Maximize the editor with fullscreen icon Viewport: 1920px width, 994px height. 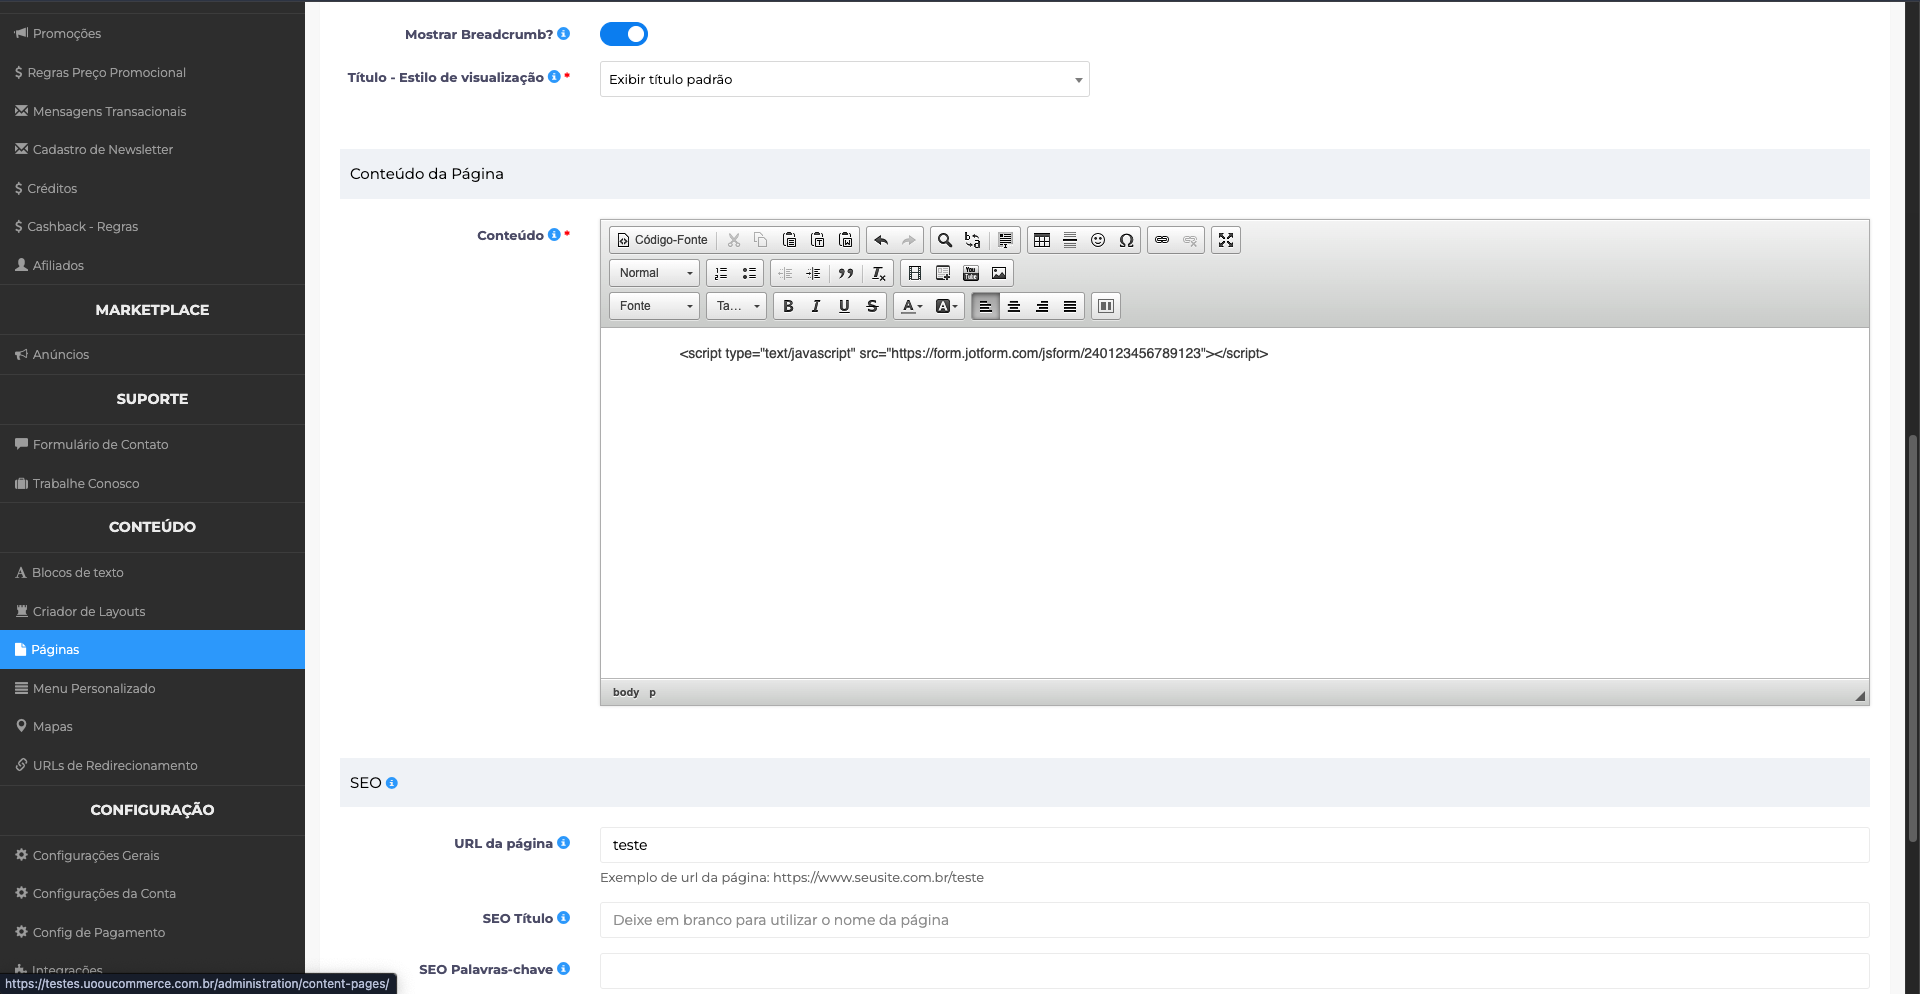[x=1226, y=240]
